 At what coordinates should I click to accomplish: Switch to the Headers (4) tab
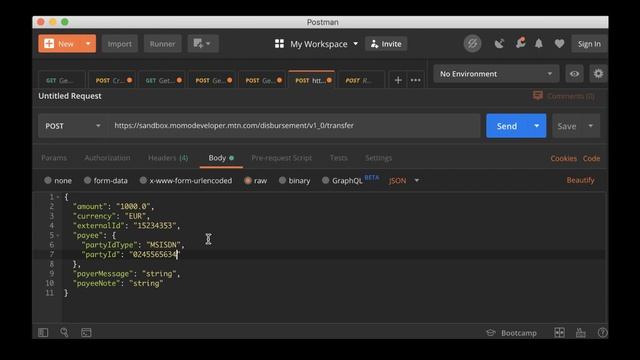tap(168, 158)
